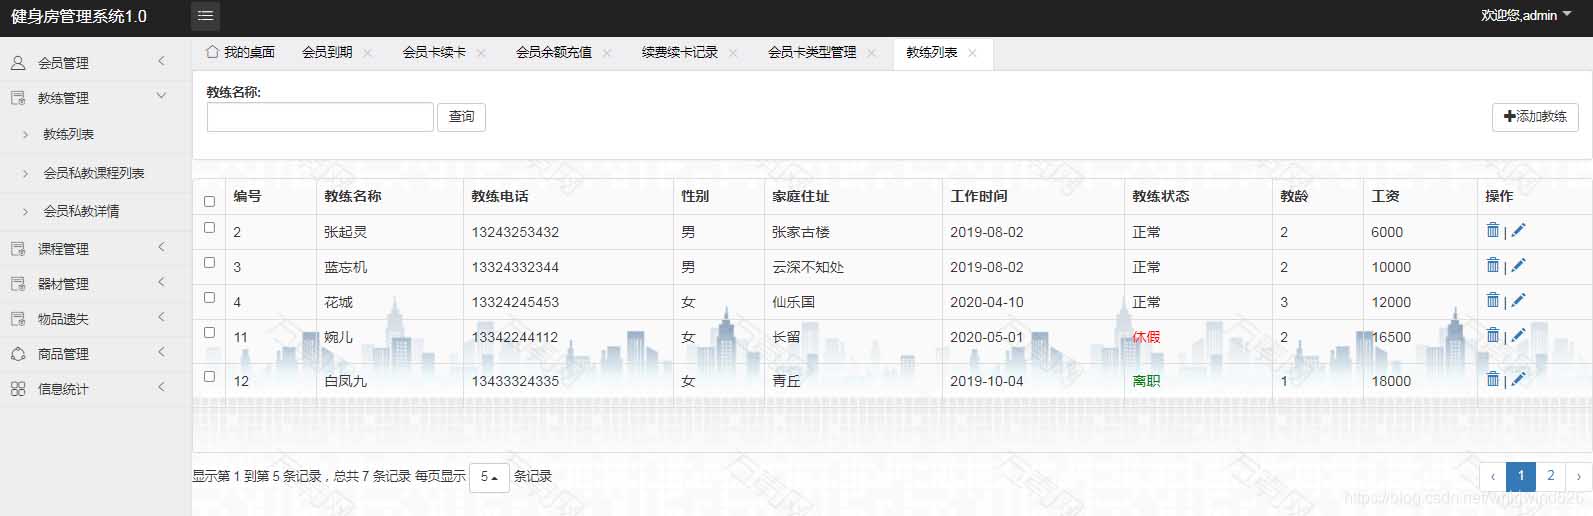Click the 会员管理 user icon in sidebar
This screenshot has height=516, width=1593.
(18, 62)
